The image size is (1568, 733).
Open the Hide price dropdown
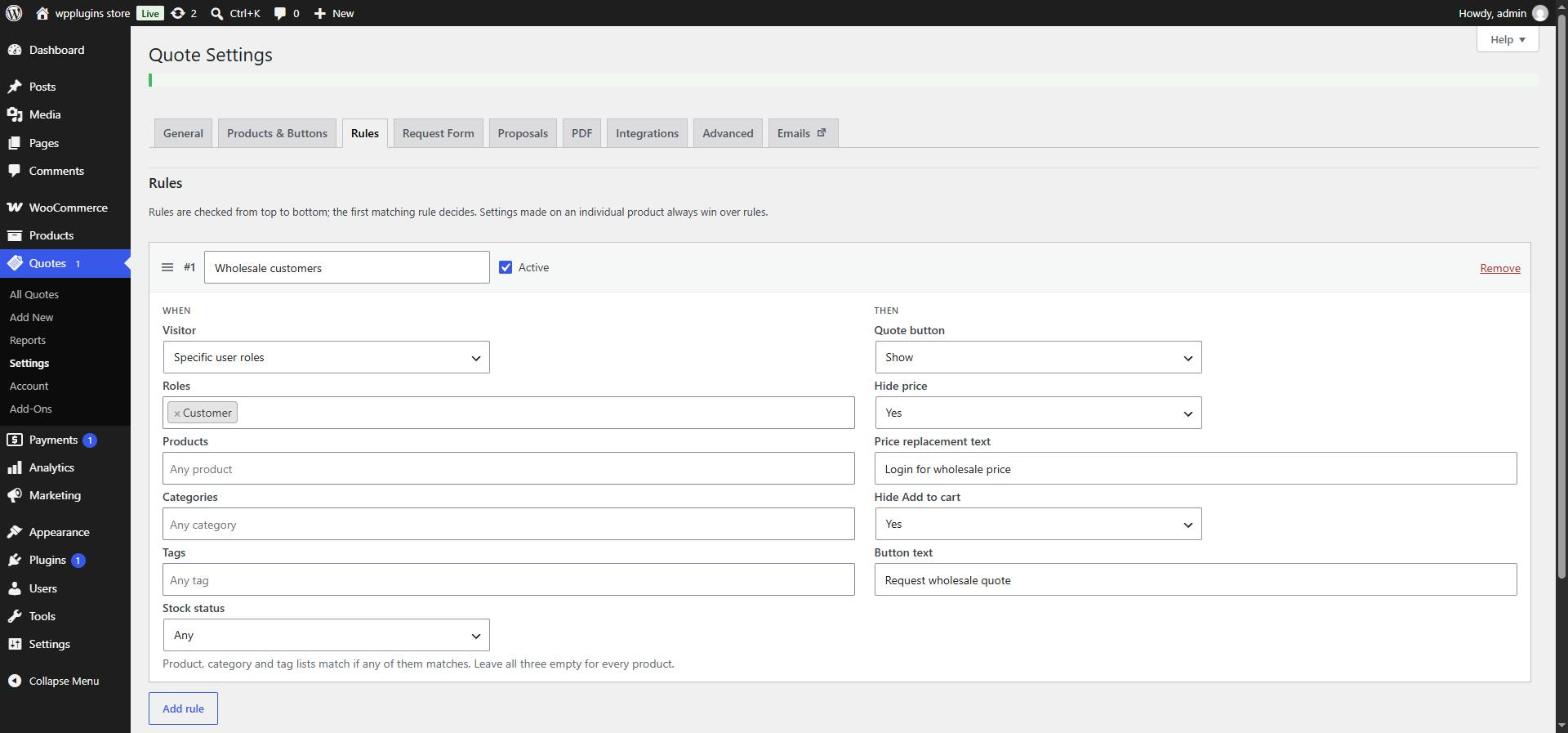click(1038, 413)
